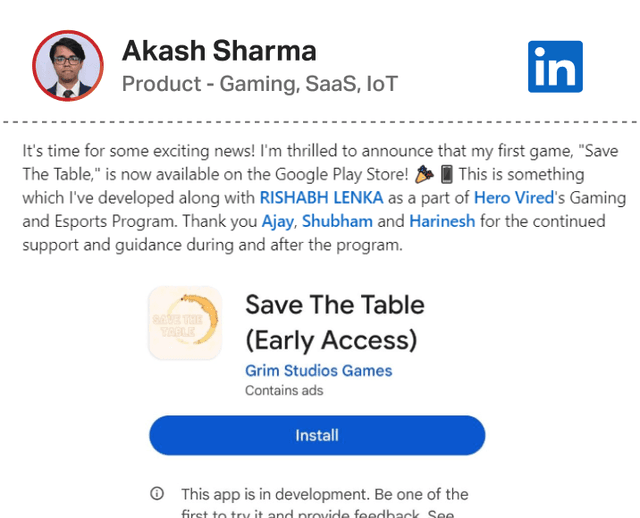
Task: Open the Akash Sharma profile name
Action: tap(219, 50)
